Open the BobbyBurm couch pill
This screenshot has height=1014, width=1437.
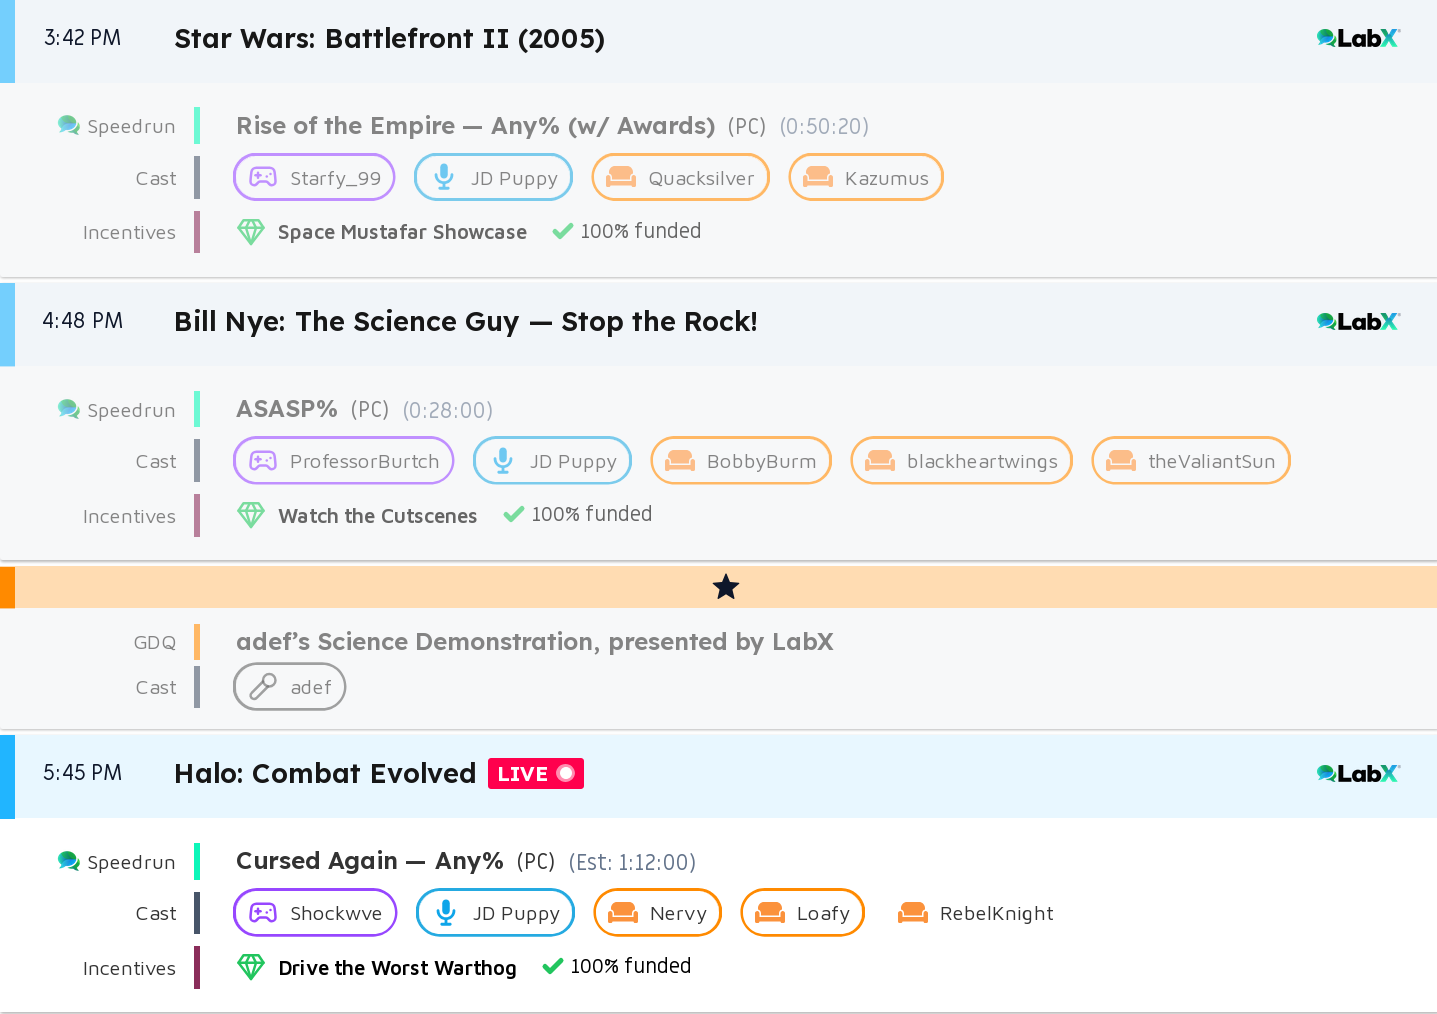click(x=741, y=460)
